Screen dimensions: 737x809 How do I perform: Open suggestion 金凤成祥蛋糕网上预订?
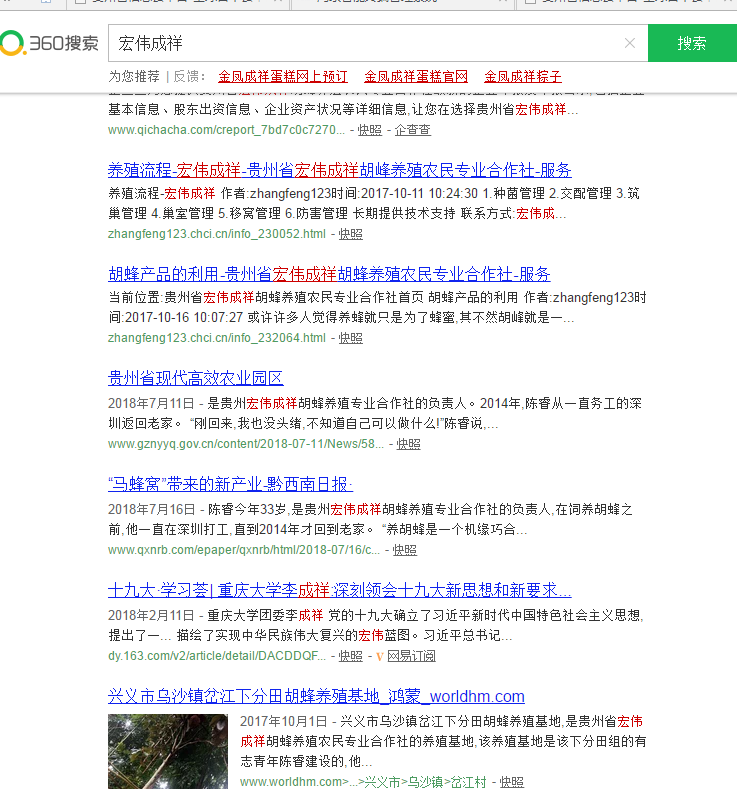click(283, 76)
